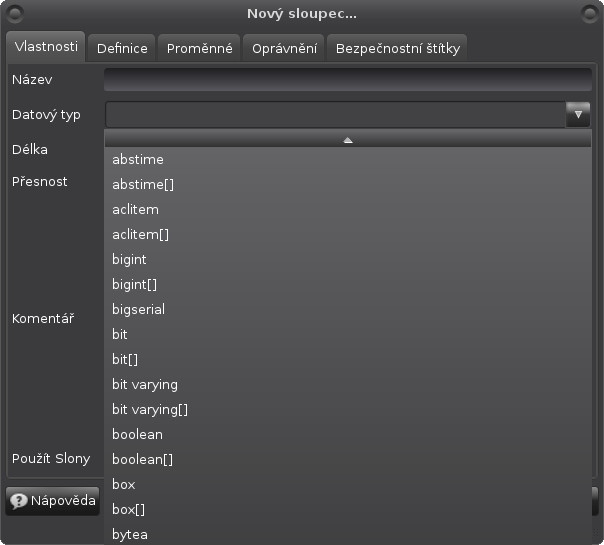Screen dimensions: 604x545
Task: Select boolean from the list
Action: (348, 434)
